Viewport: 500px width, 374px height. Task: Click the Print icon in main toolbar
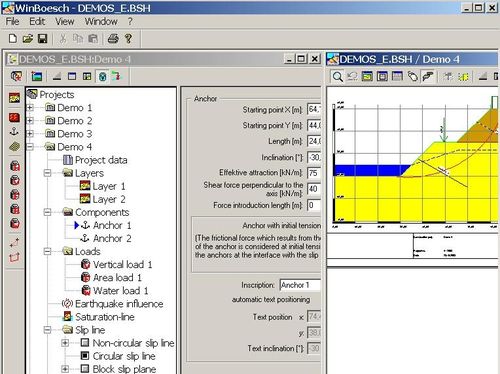click(x=113, y=39)
